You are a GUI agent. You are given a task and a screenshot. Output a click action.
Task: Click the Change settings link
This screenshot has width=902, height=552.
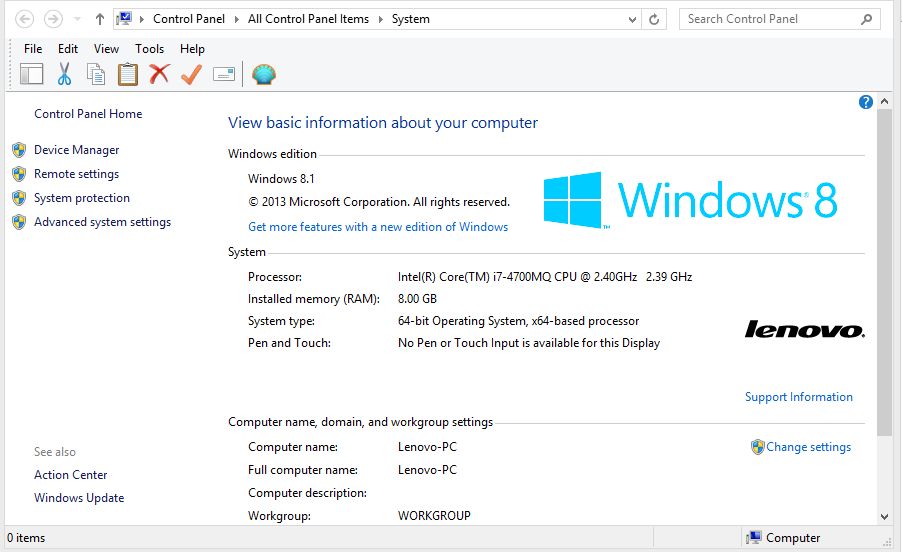pos(808,447)
